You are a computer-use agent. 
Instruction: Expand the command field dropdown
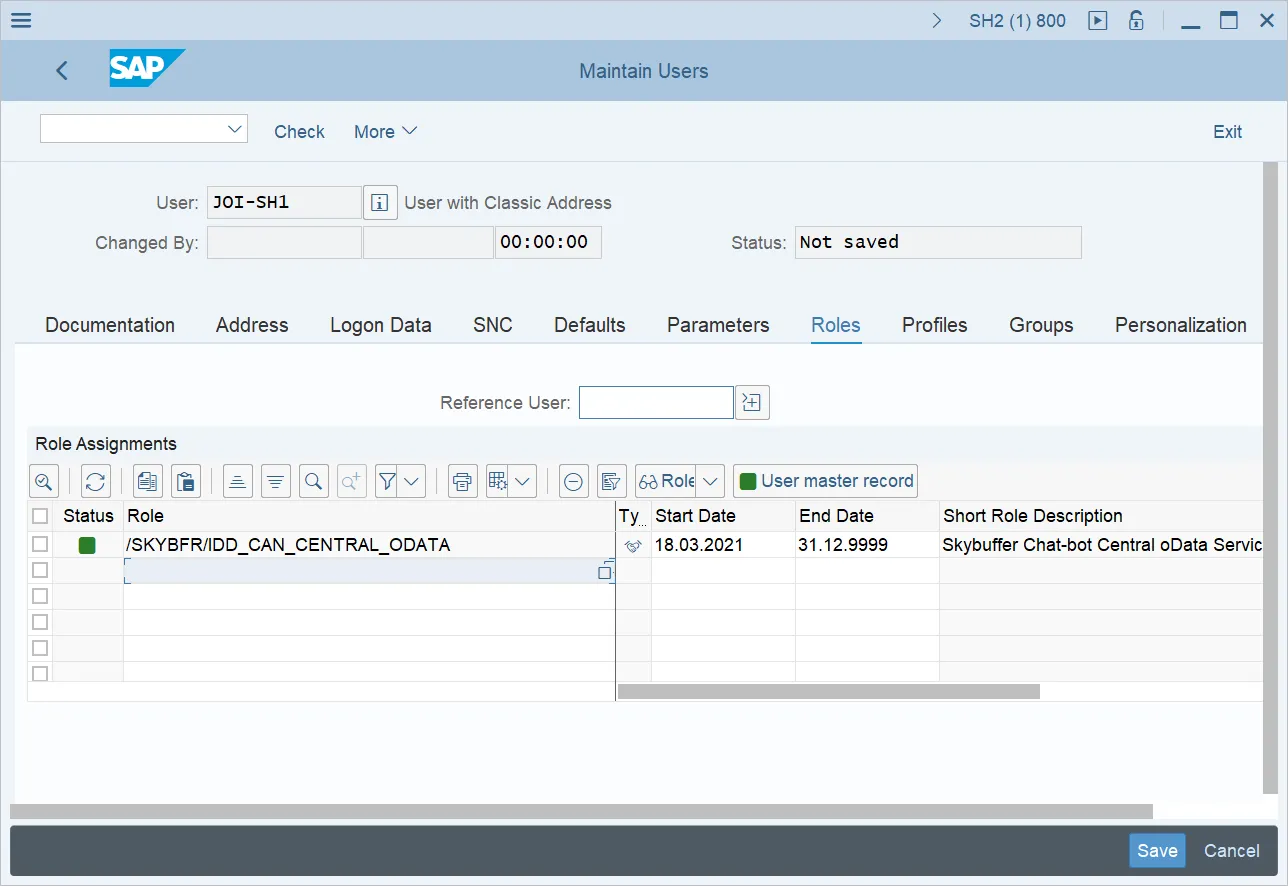click(235, 128)
